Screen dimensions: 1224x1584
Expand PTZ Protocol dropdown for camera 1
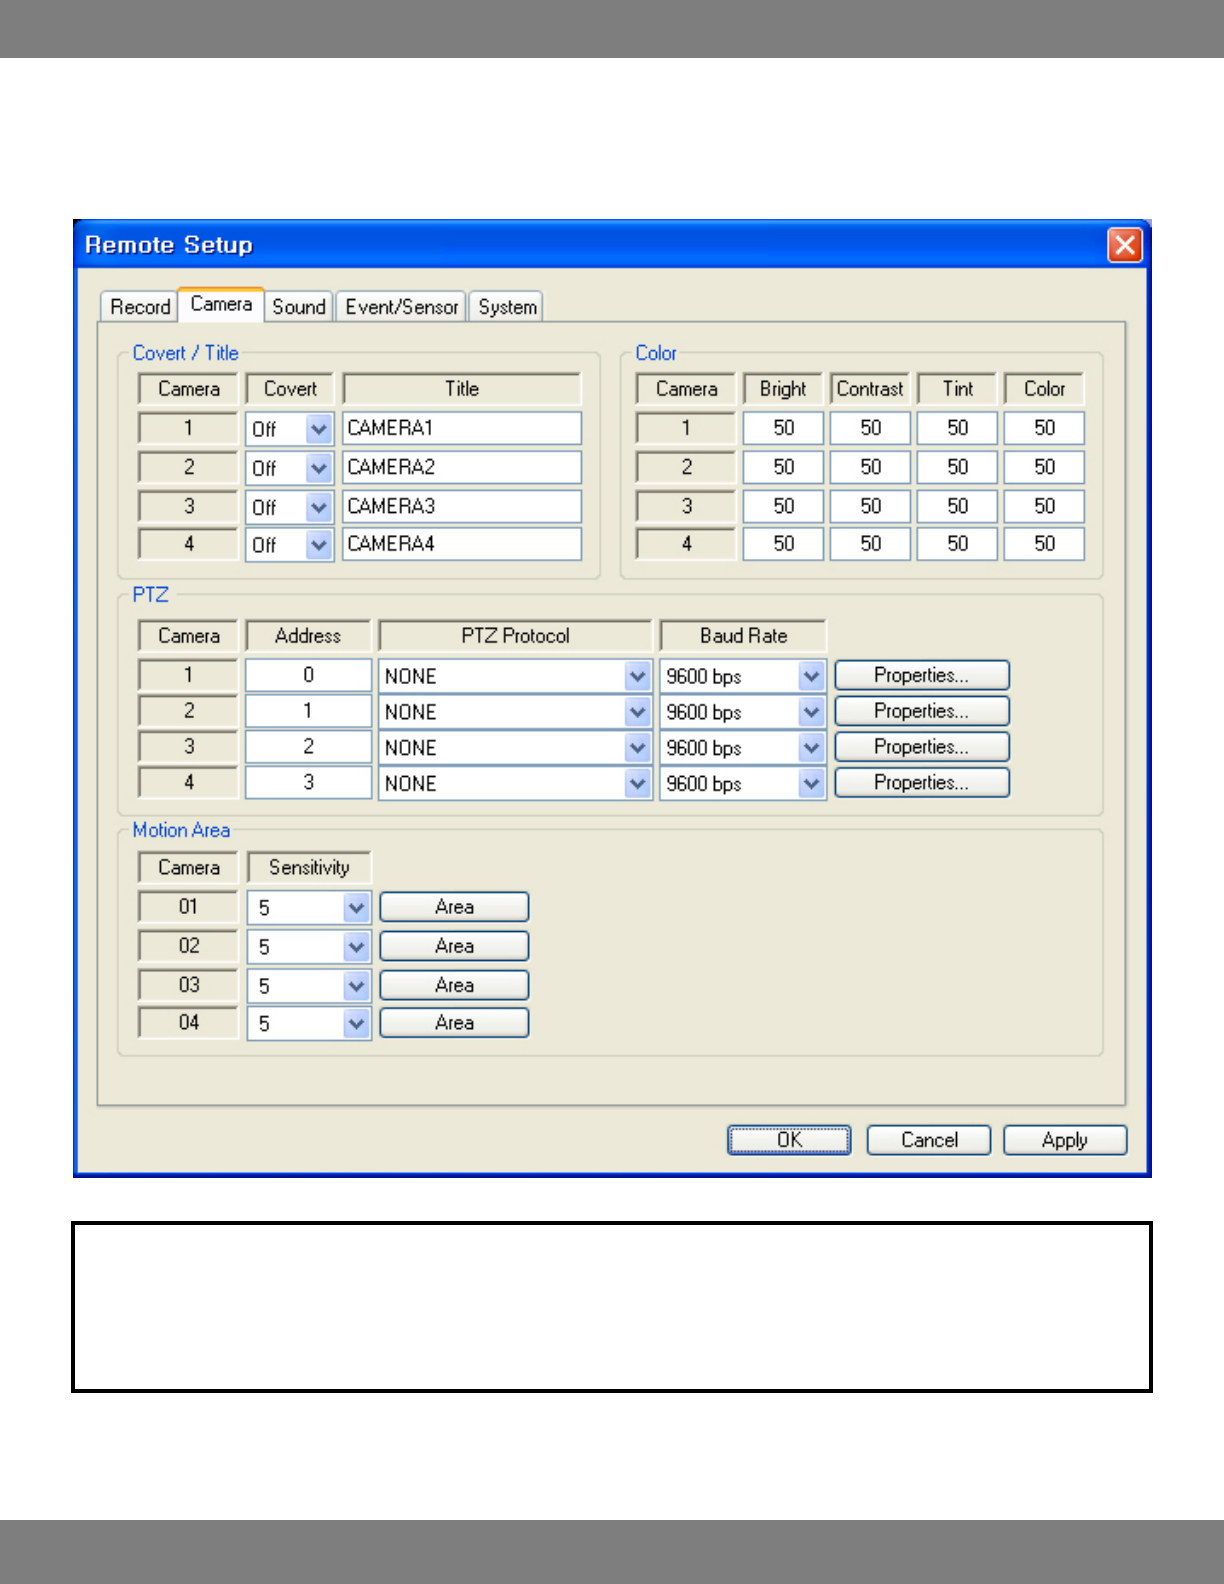point(638,676)
